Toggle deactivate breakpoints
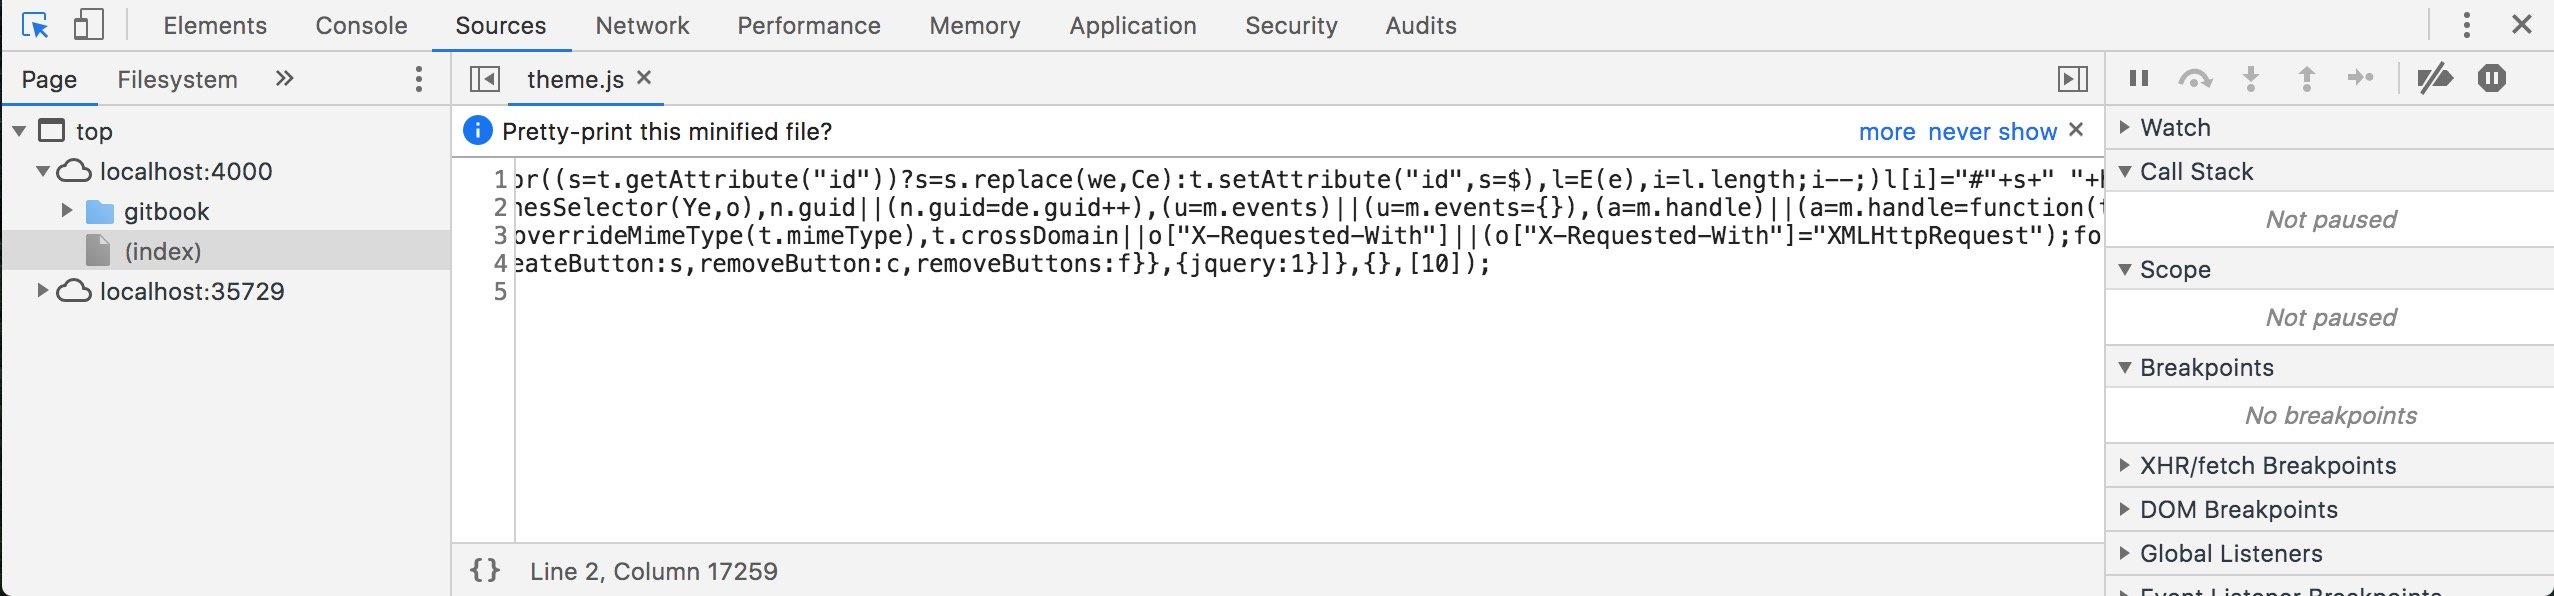Image resolution: width=2554 pixels, height=596 pixels. tap(2437, 77)
